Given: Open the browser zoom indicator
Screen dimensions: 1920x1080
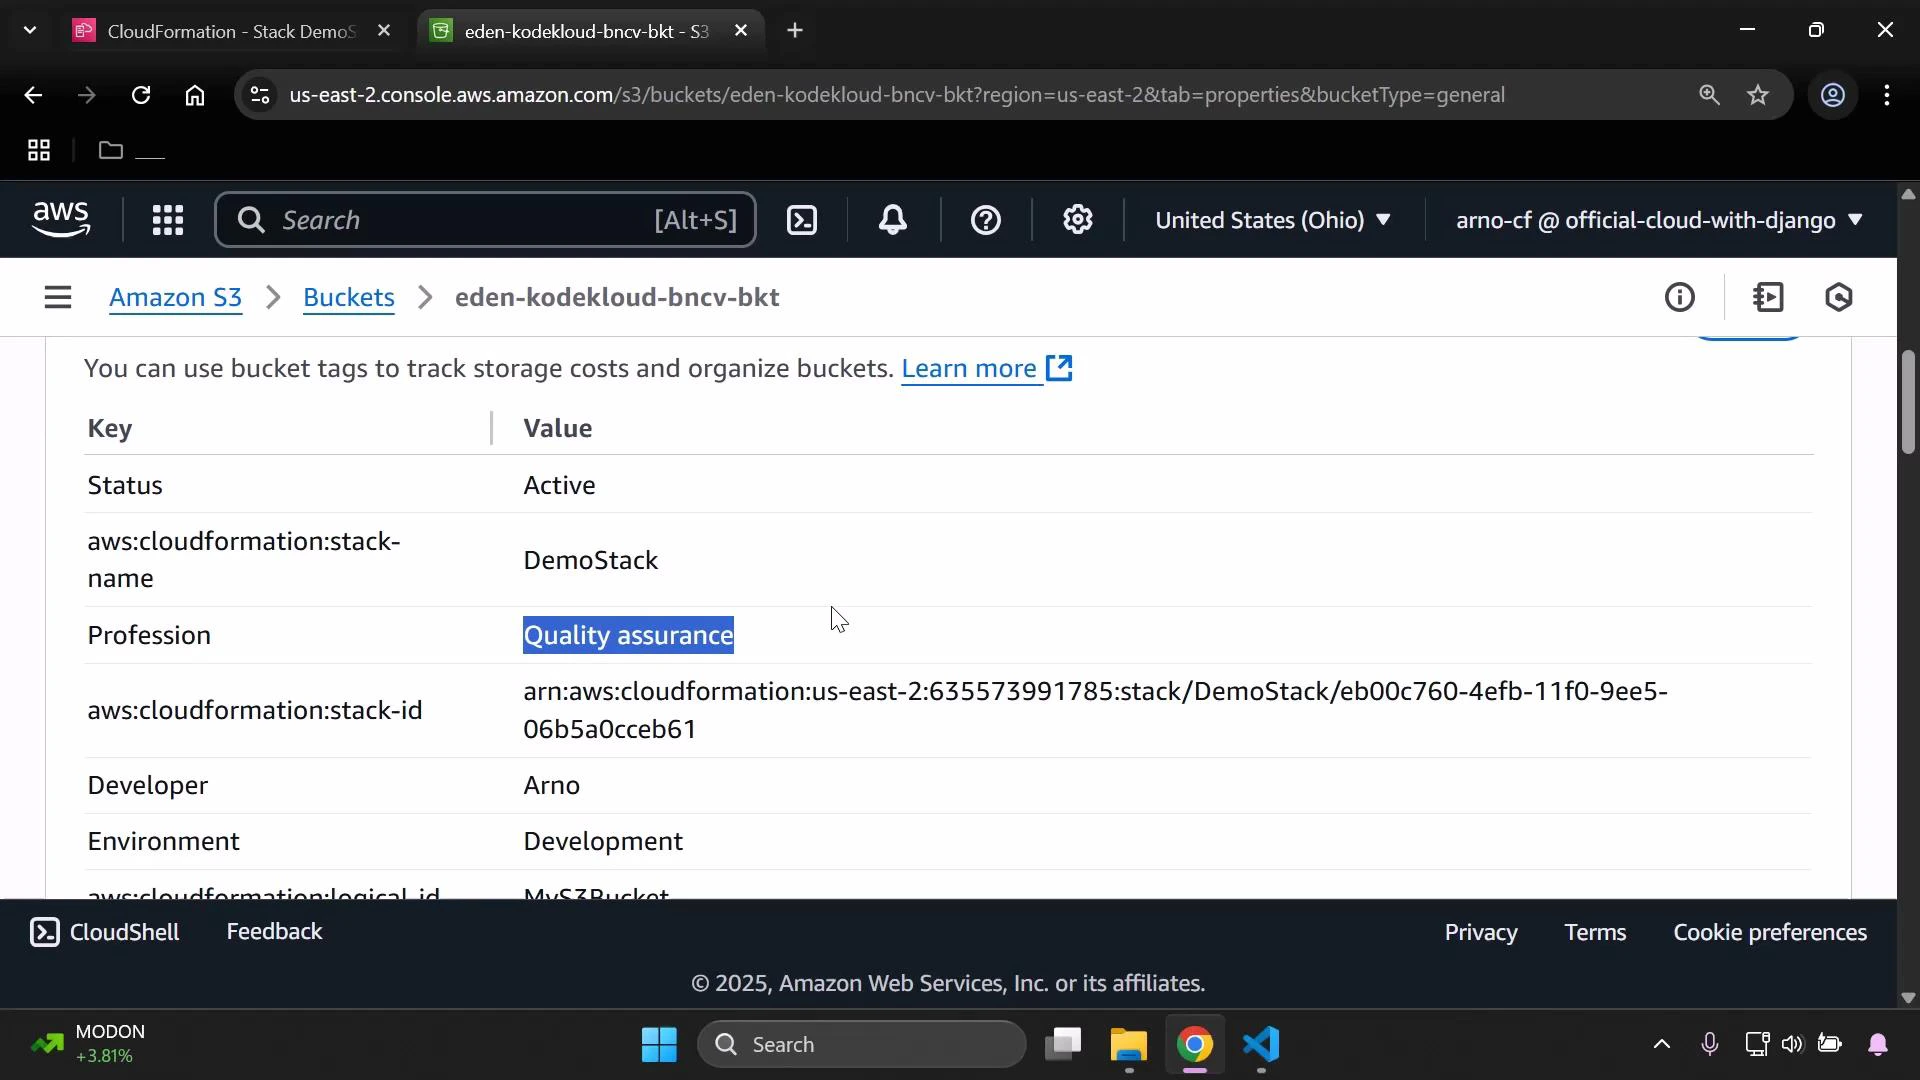Looking at the screenshot, I should coord(1709,95).
